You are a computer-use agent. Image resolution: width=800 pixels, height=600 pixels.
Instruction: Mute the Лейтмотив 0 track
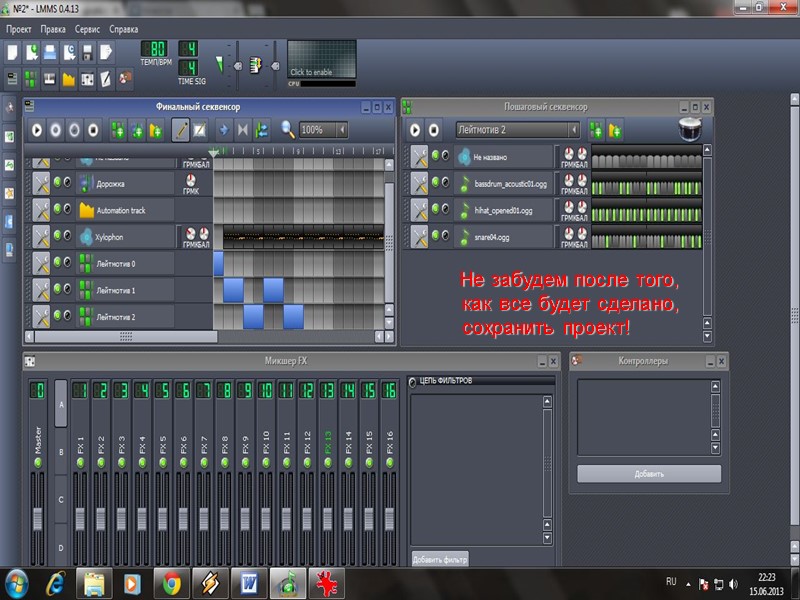coord(57,262)
